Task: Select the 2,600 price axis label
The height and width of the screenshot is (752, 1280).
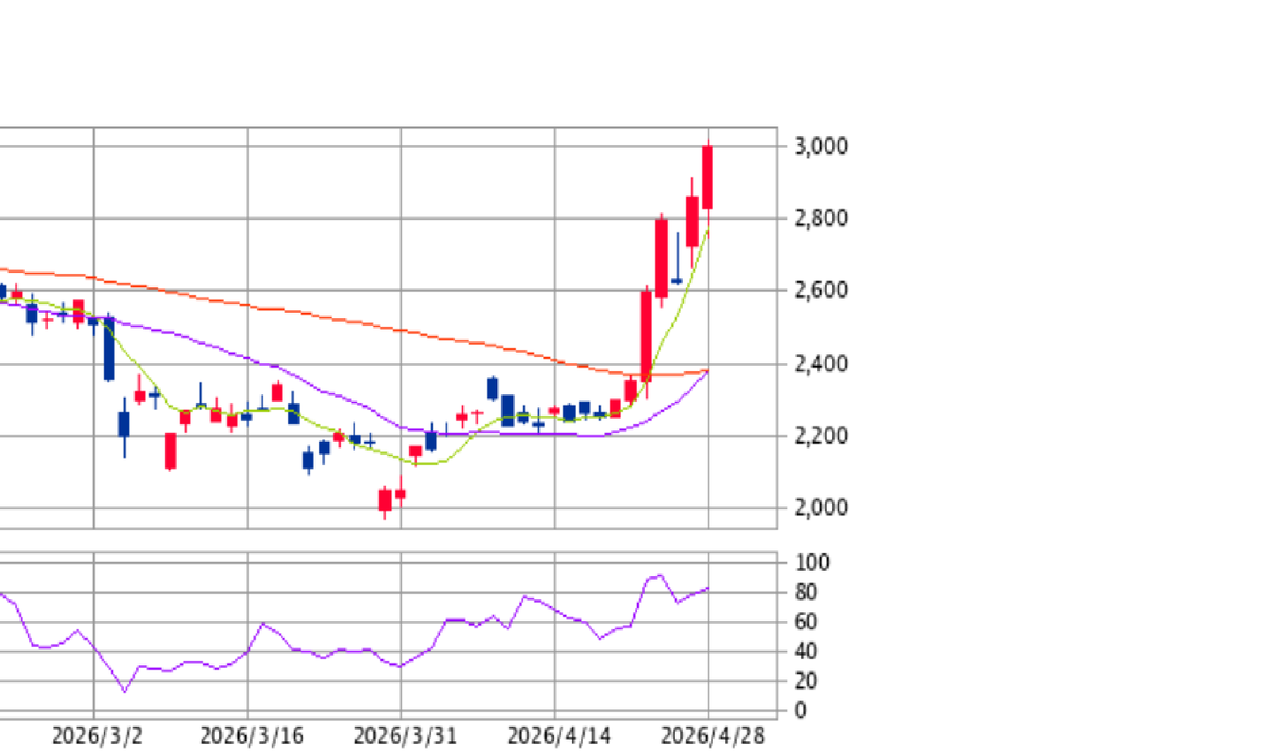Action: (821, 291)
